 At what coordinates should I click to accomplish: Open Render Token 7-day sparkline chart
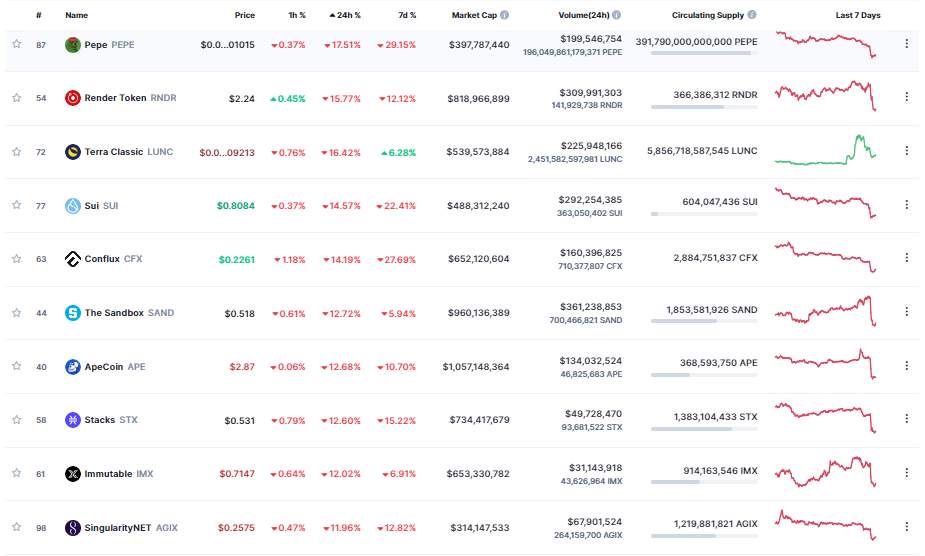tap(825, 96)
